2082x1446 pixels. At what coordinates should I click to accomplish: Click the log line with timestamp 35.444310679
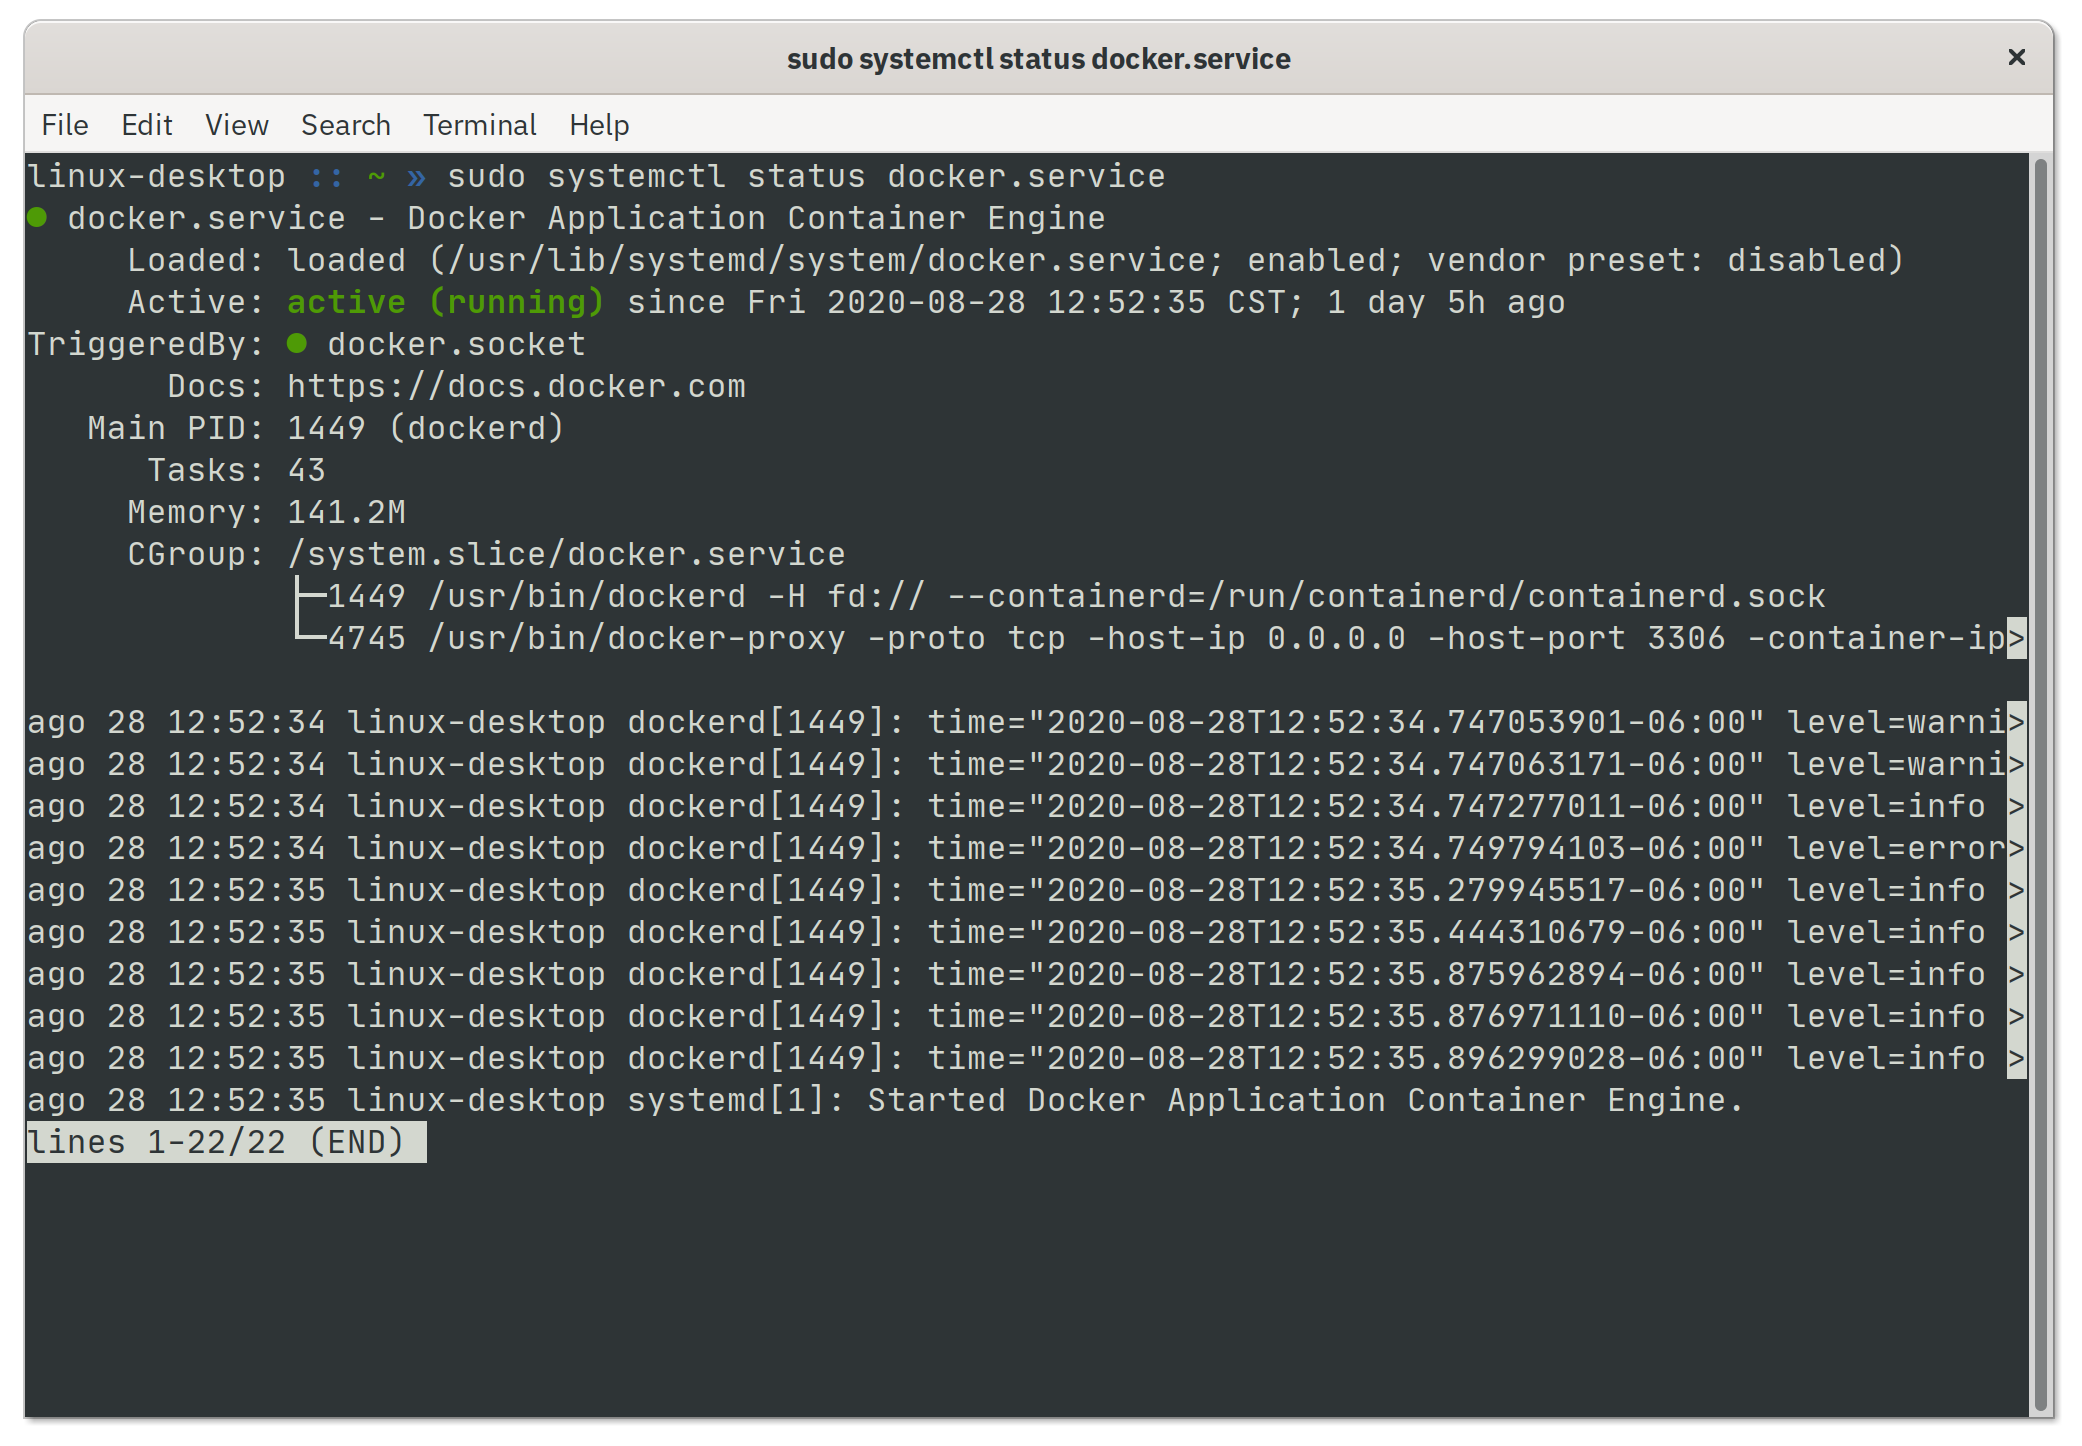click(1017, 932)
